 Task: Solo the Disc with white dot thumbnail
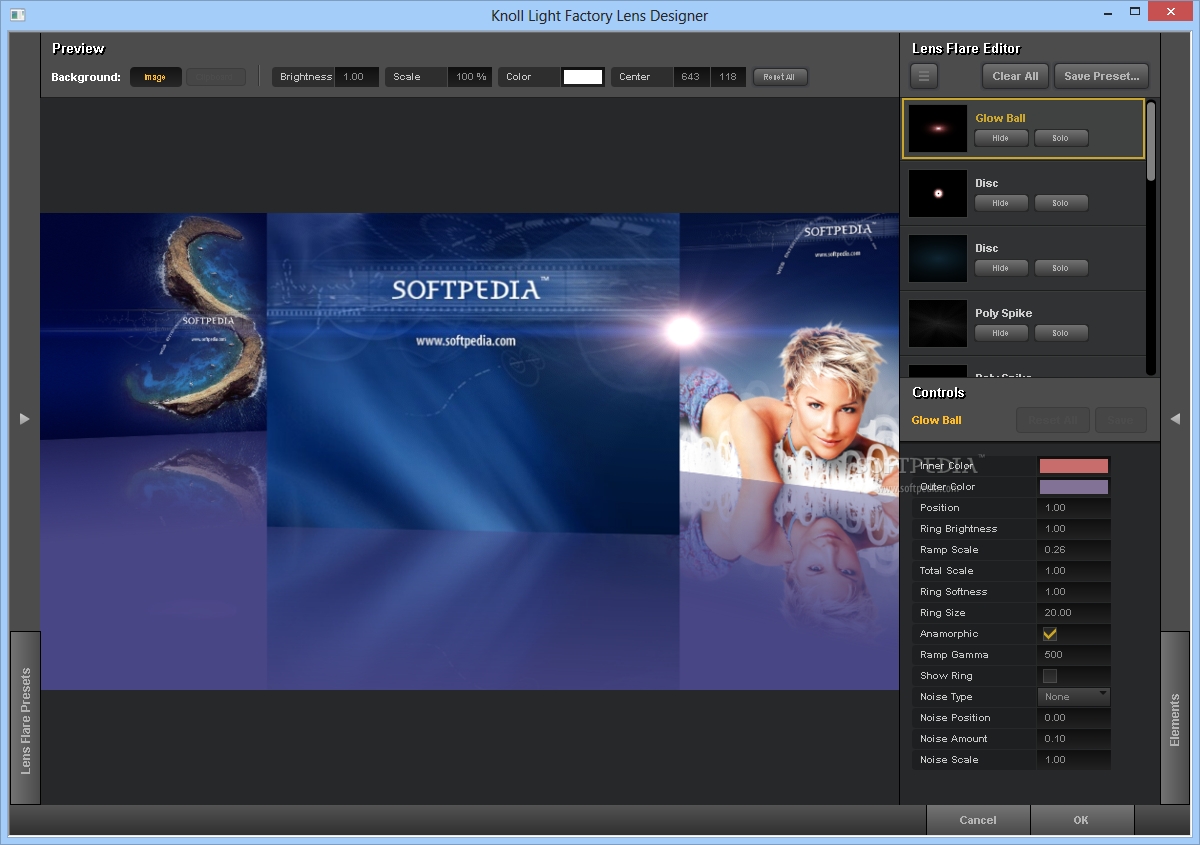[1061, 203]
